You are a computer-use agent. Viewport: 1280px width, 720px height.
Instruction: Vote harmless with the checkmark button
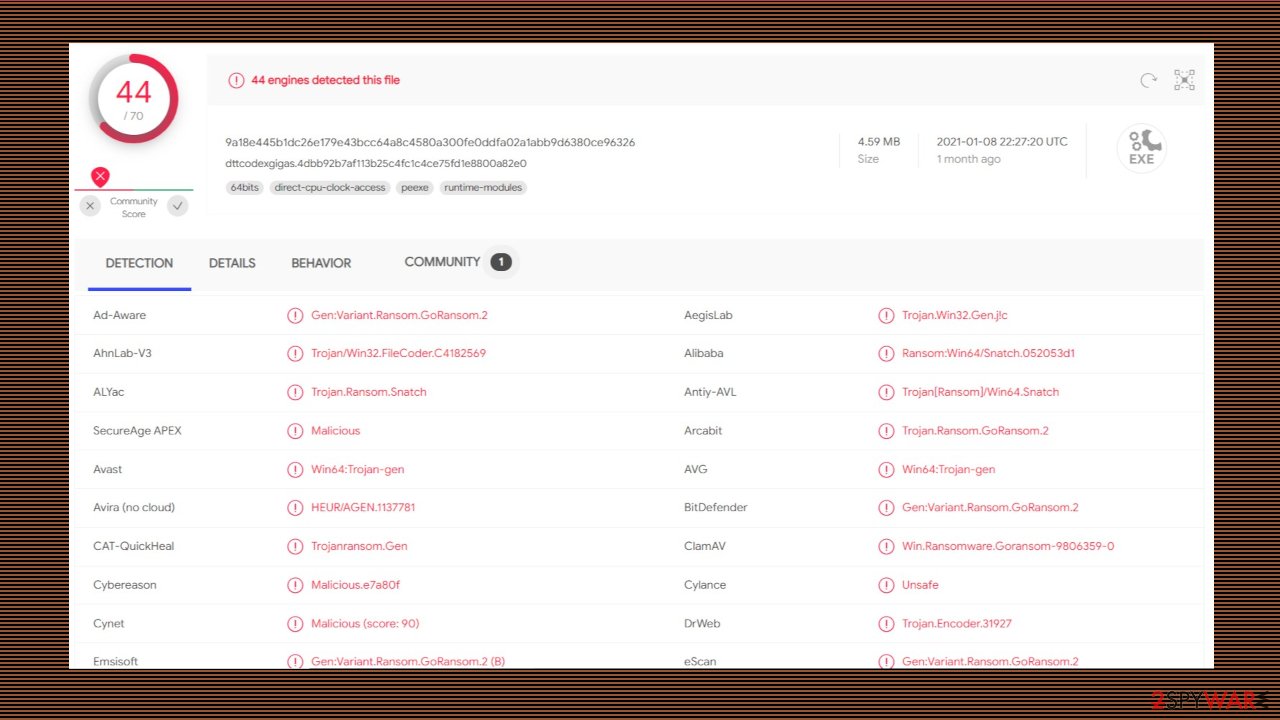click(178, 206)
